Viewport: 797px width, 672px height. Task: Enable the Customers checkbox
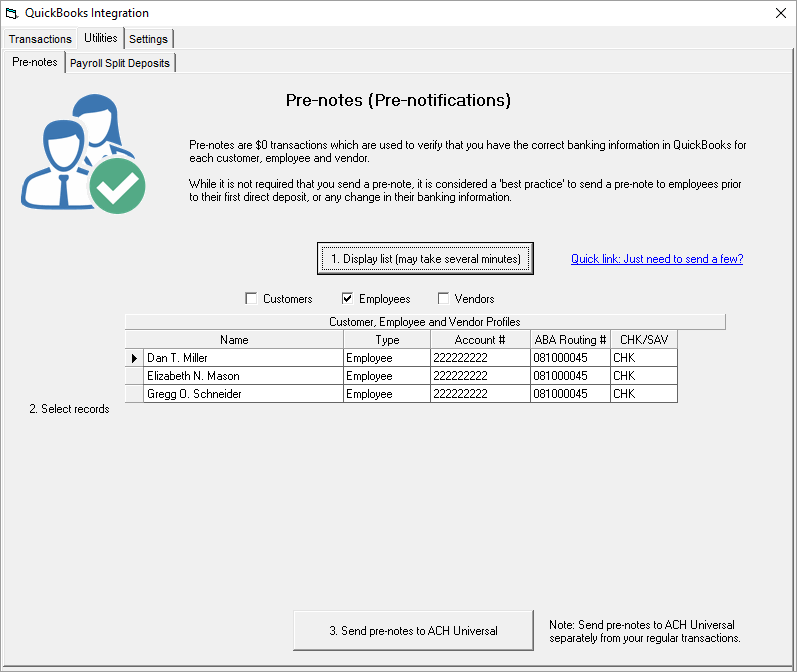tap(251, 299)
